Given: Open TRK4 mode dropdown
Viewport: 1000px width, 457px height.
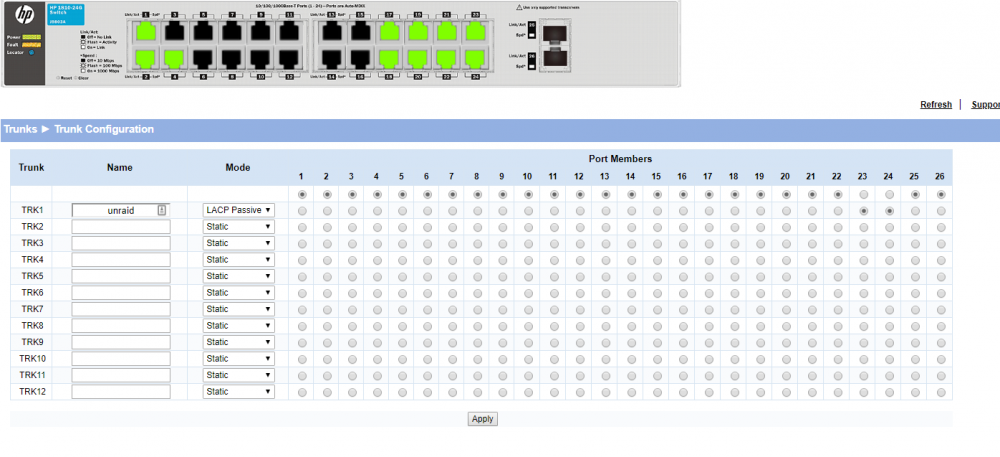Looking at the screenshot, I should [x=239, y=259].
